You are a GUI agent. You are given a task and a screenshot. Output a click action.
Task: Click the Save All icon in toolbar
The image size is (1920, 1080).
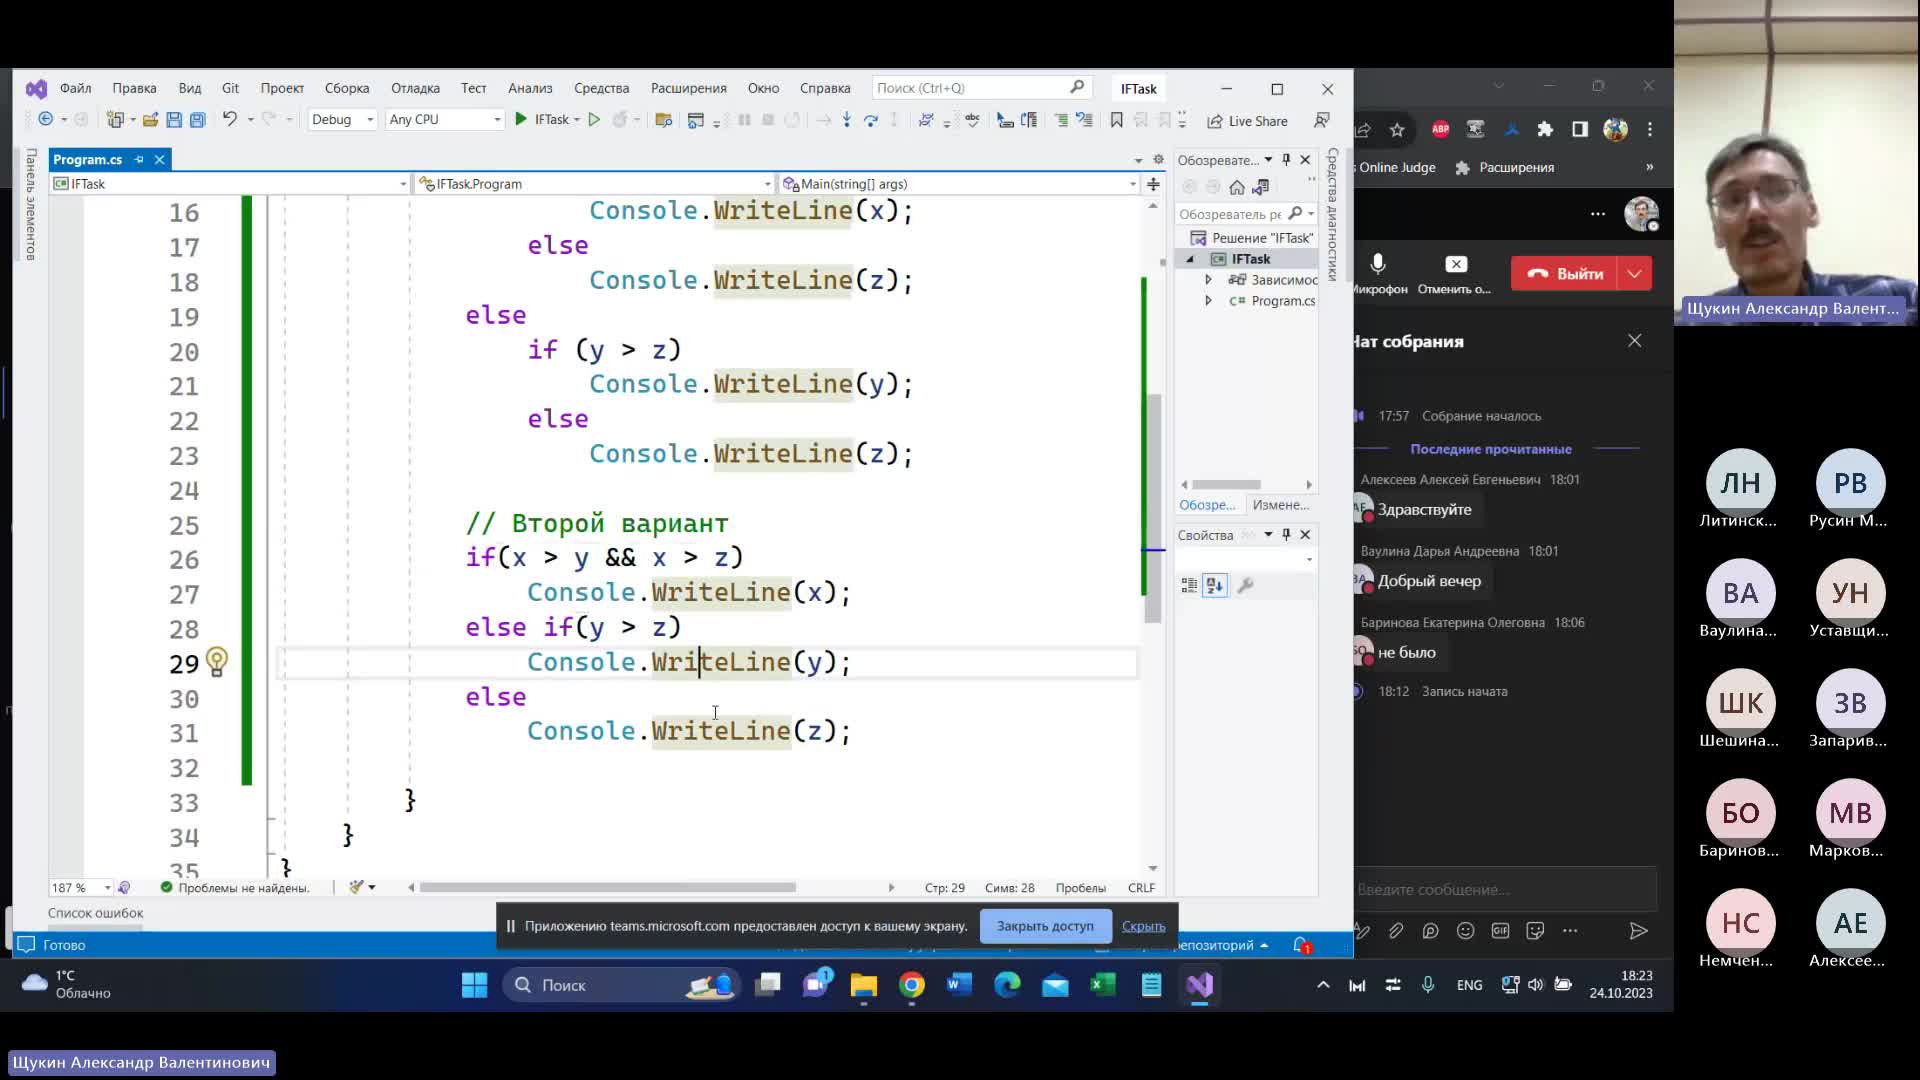pyautogui.click(x=197, y=120)
